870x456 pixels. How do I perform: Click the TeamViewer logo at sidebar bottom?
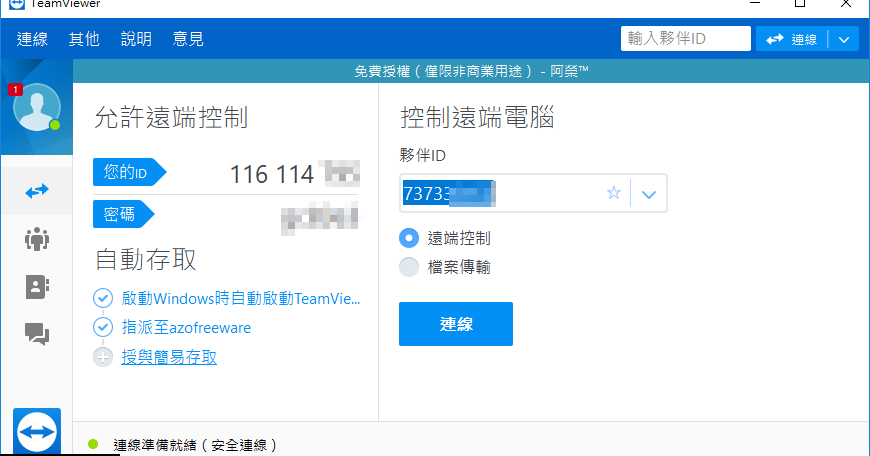[37, 432]
